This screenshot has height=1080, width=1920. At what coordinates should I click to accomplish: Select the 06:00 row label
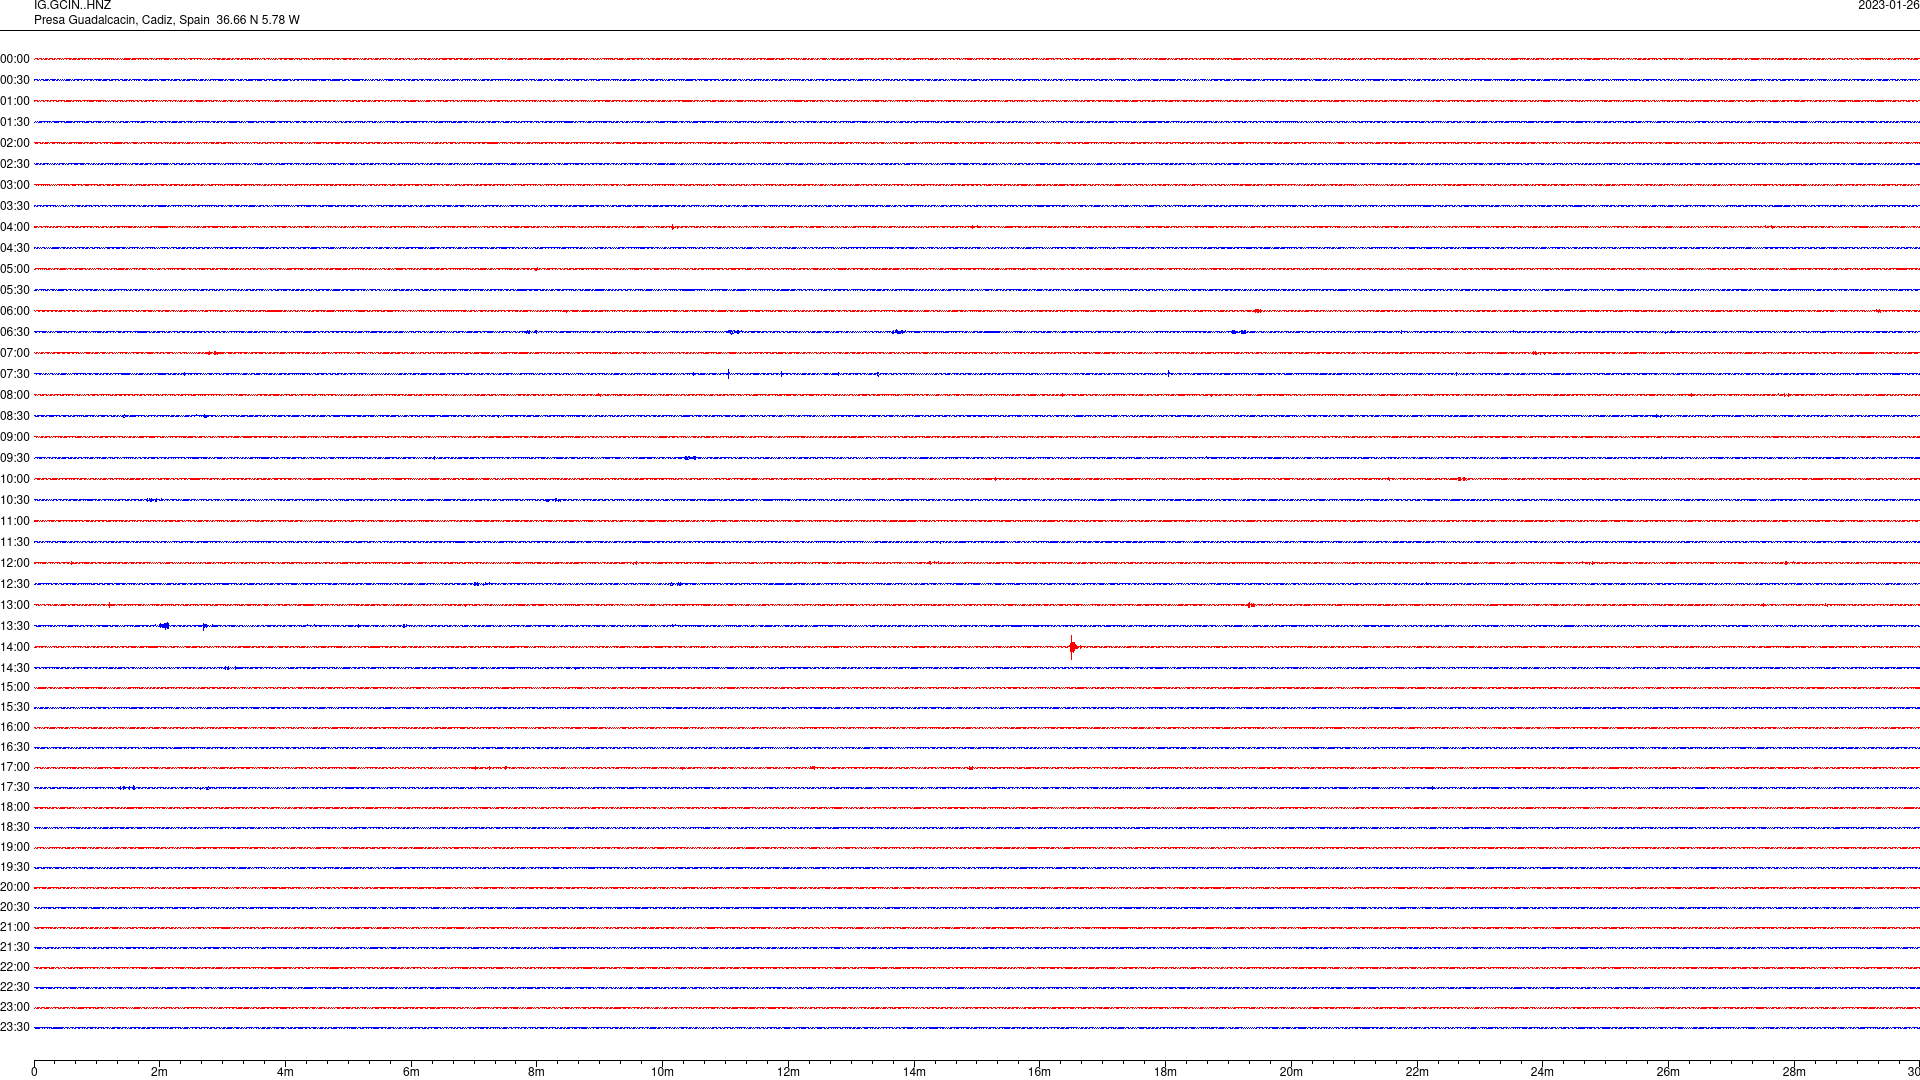(15, 311)
